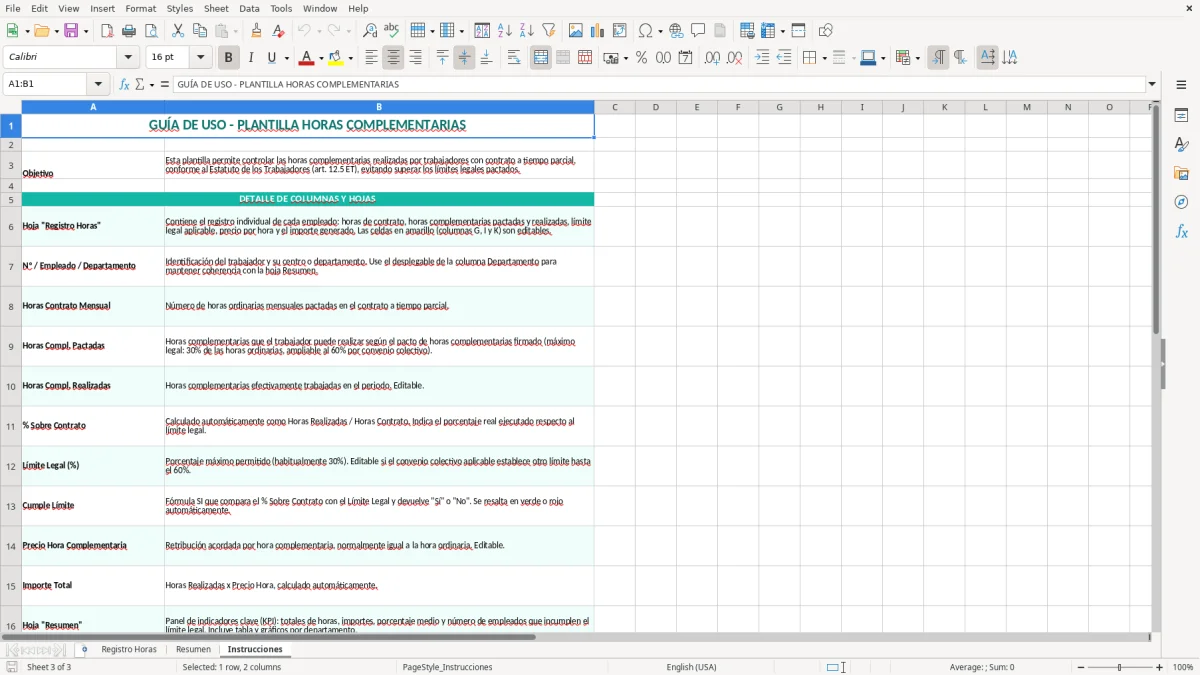Screen dimensions: 1200x675
Task: Insert a chart
Action: coord(598,31)
